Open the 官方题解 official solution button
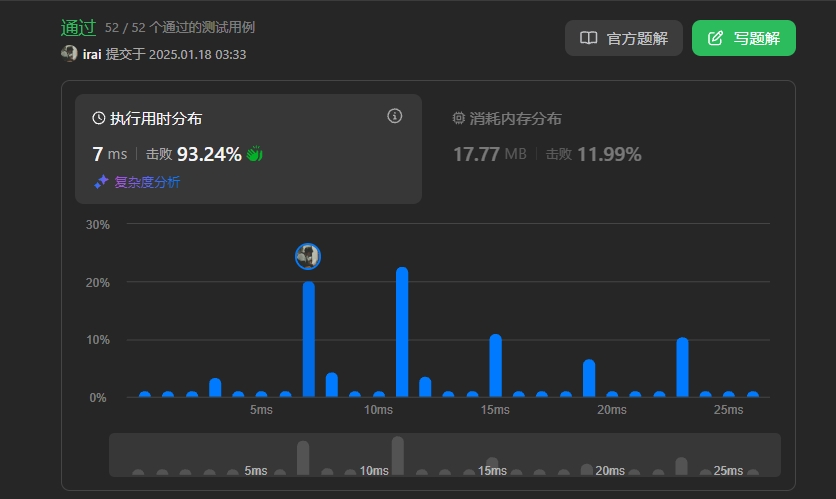Screen dimensions: 836x499 click(x=623, y=38)
